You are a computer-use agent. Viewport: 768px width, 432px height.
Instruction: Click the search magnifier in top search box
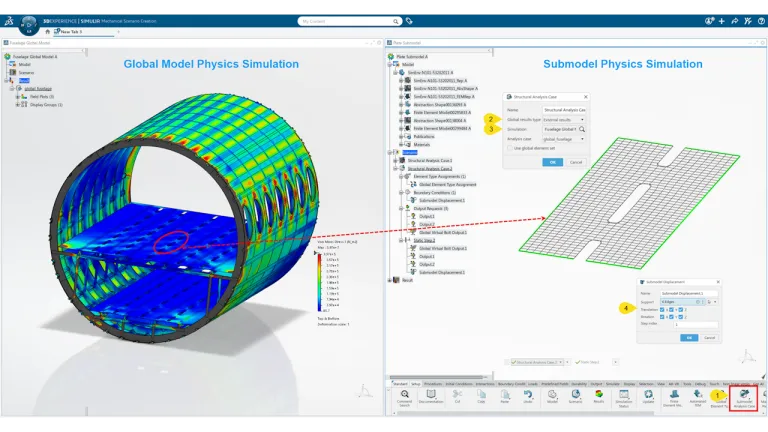395,22
